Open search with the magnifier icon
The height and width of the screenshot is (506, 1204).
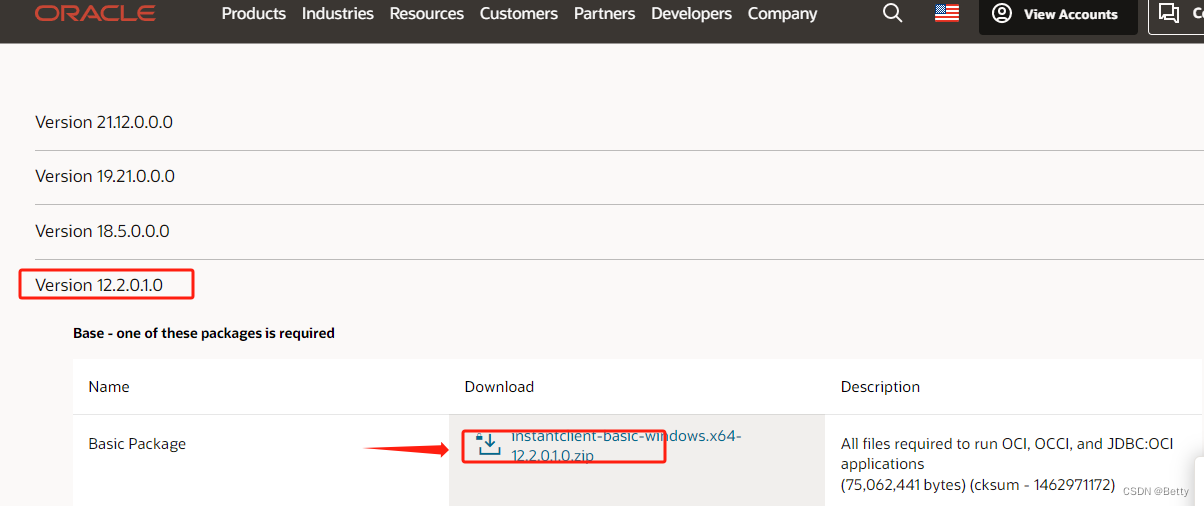pyautogui.click(x=892, y=13)
